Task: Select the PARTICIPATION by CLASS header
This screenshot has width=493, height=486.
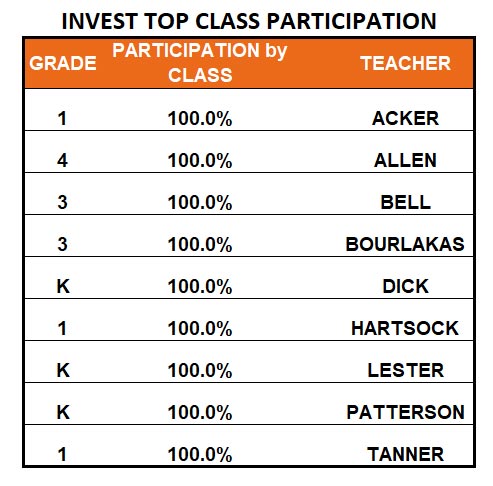Action: coord(200,63)
